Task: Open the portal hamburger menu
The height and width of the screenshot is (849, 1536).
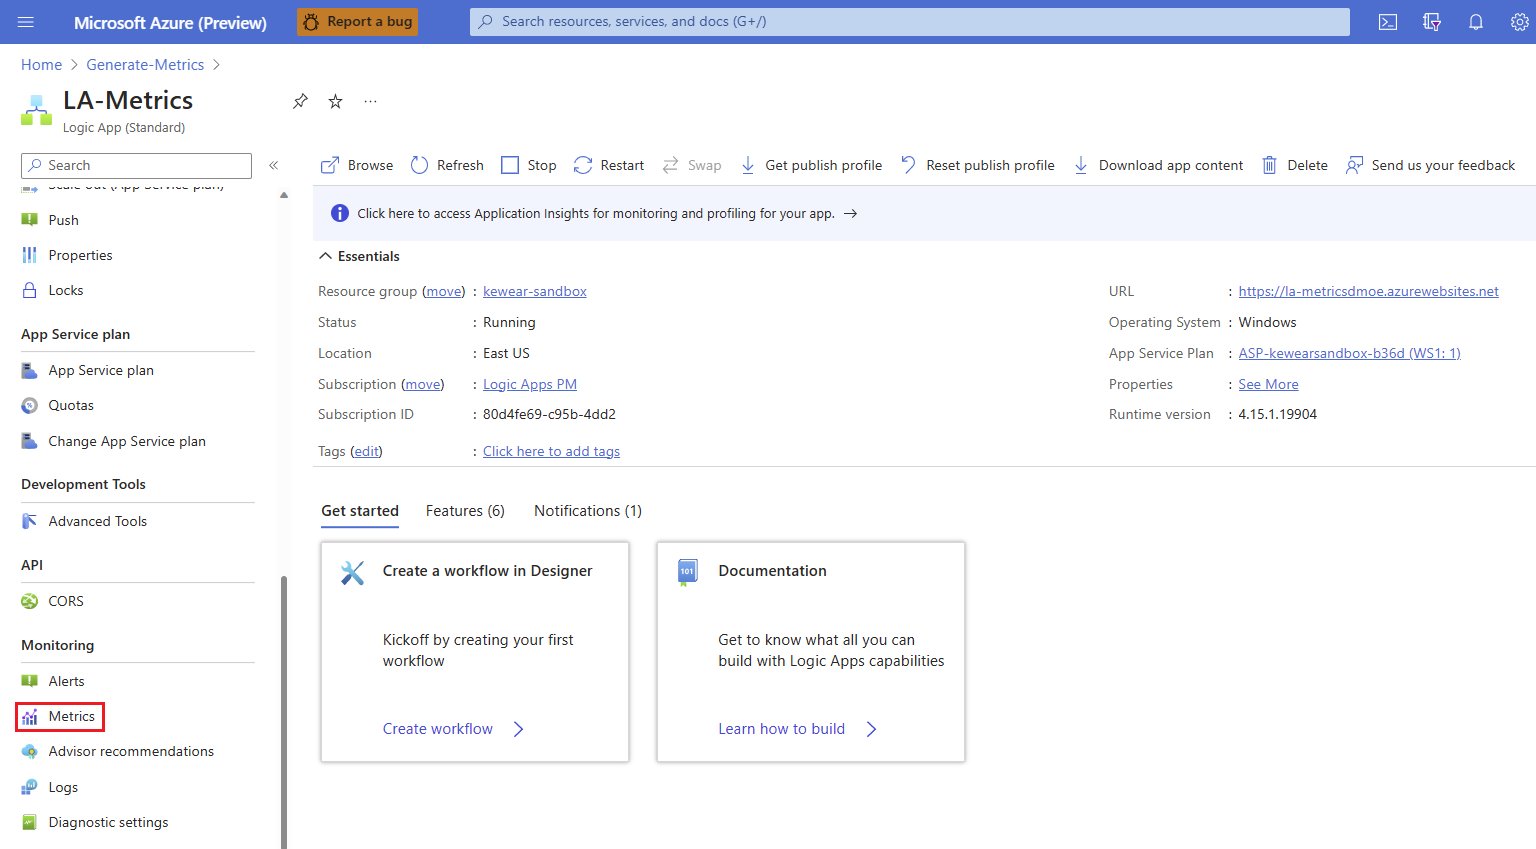Action: point(26,22)
